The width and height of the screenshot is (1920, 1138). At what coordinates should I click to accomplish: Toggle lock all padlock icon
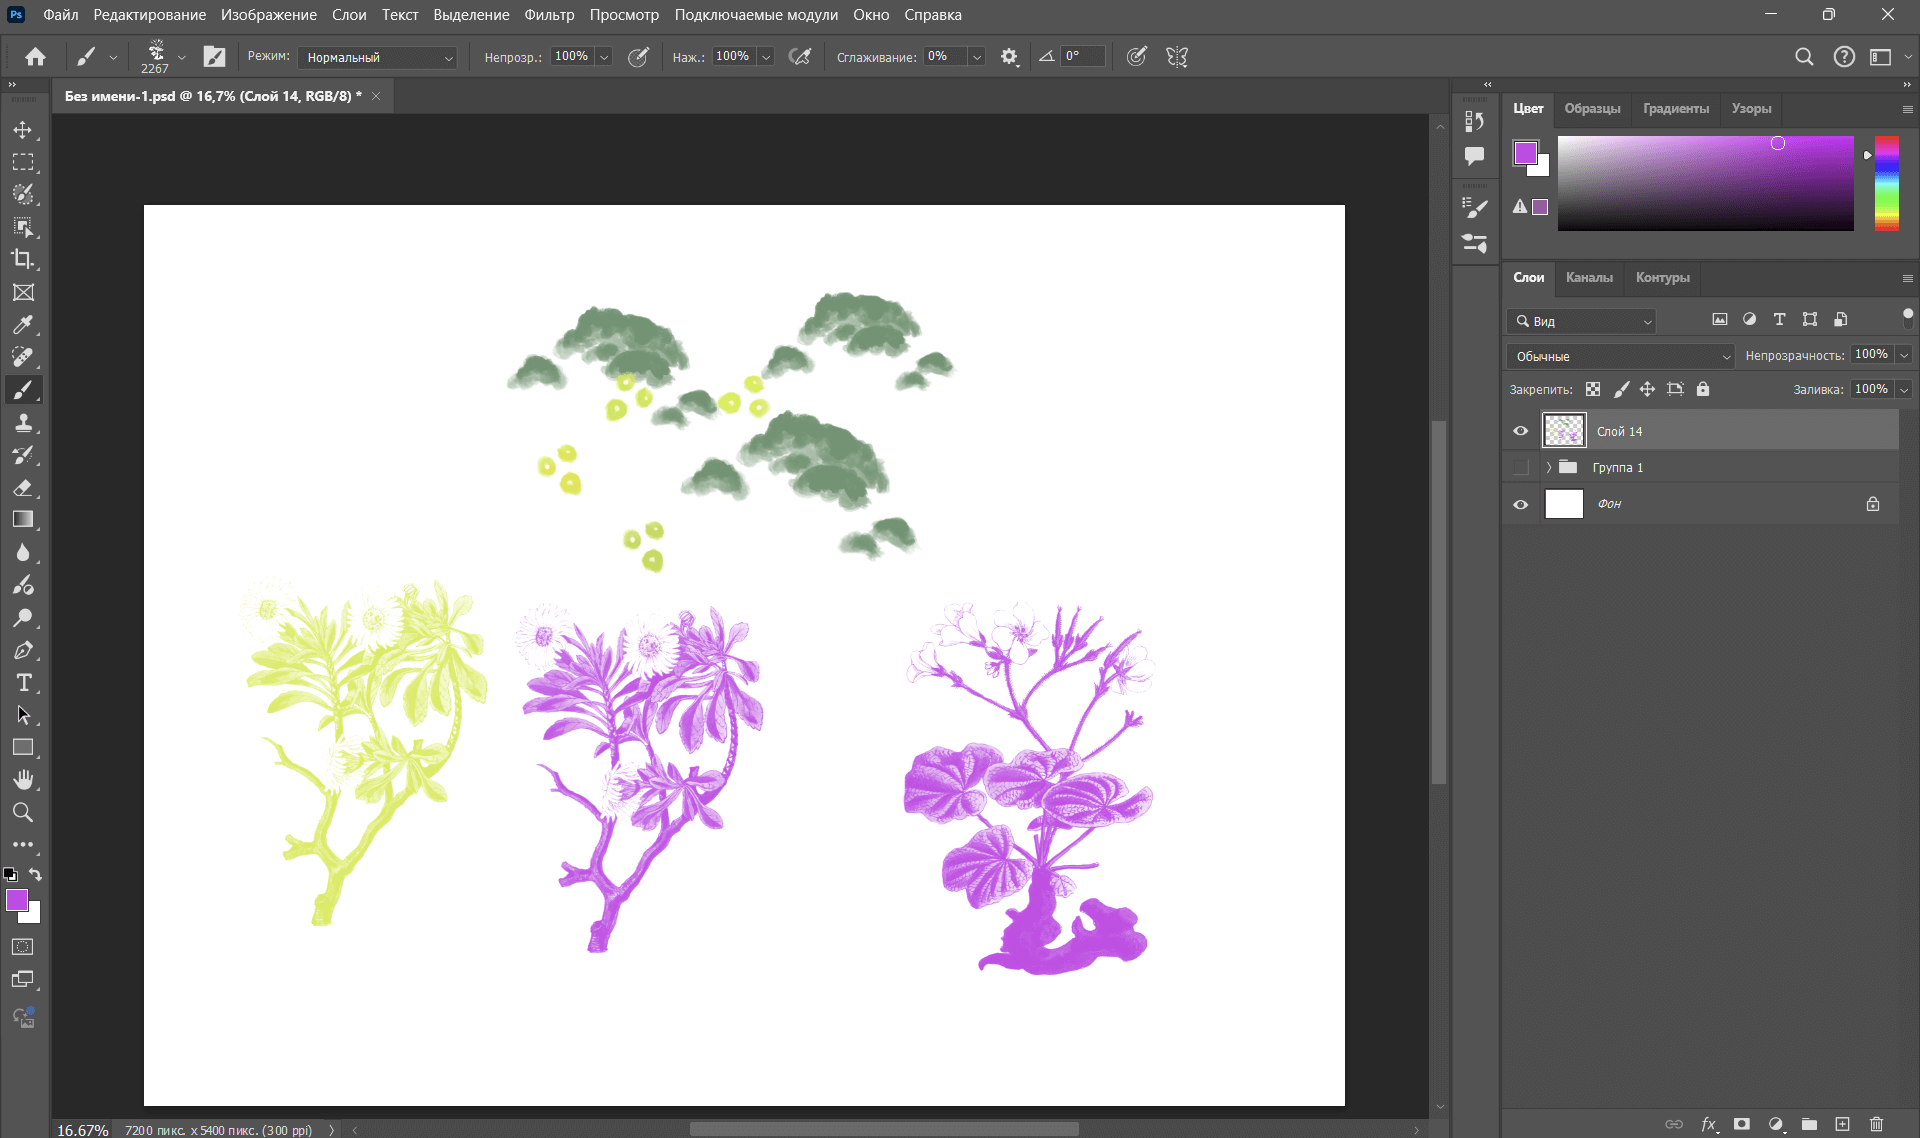point(1703,389)
